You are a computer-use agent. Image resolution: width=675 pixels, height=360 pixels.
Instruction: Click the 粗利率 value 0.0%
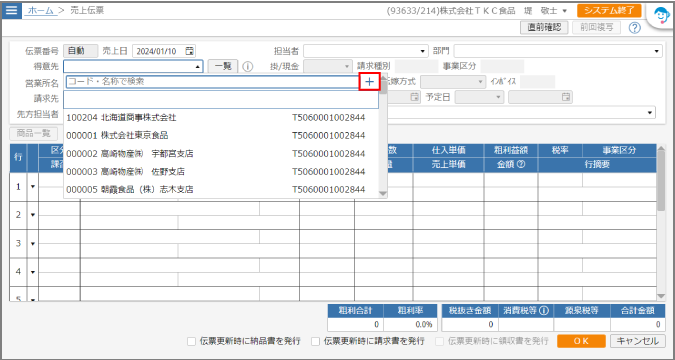tap(409, 324)
